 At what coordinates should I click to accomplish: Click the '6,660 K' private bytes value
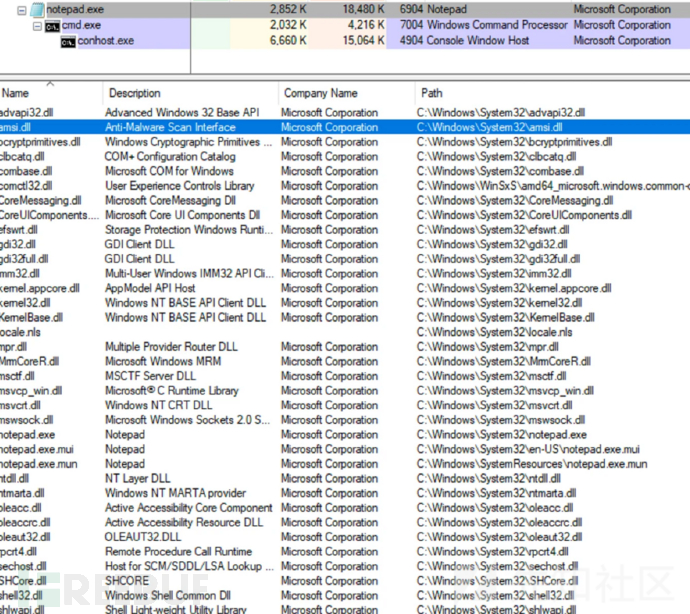pyautogui.click(x=288, y=40)
